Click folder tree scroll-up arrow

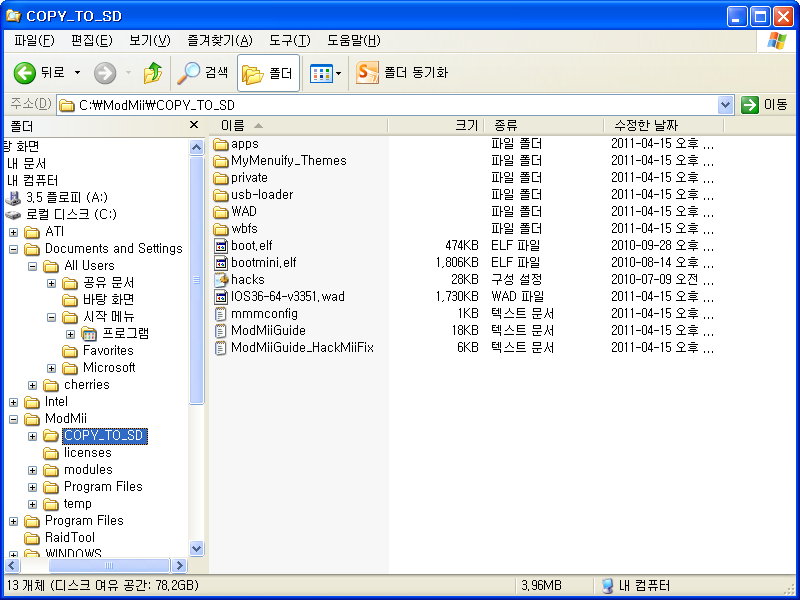click(x=196, y=147)
